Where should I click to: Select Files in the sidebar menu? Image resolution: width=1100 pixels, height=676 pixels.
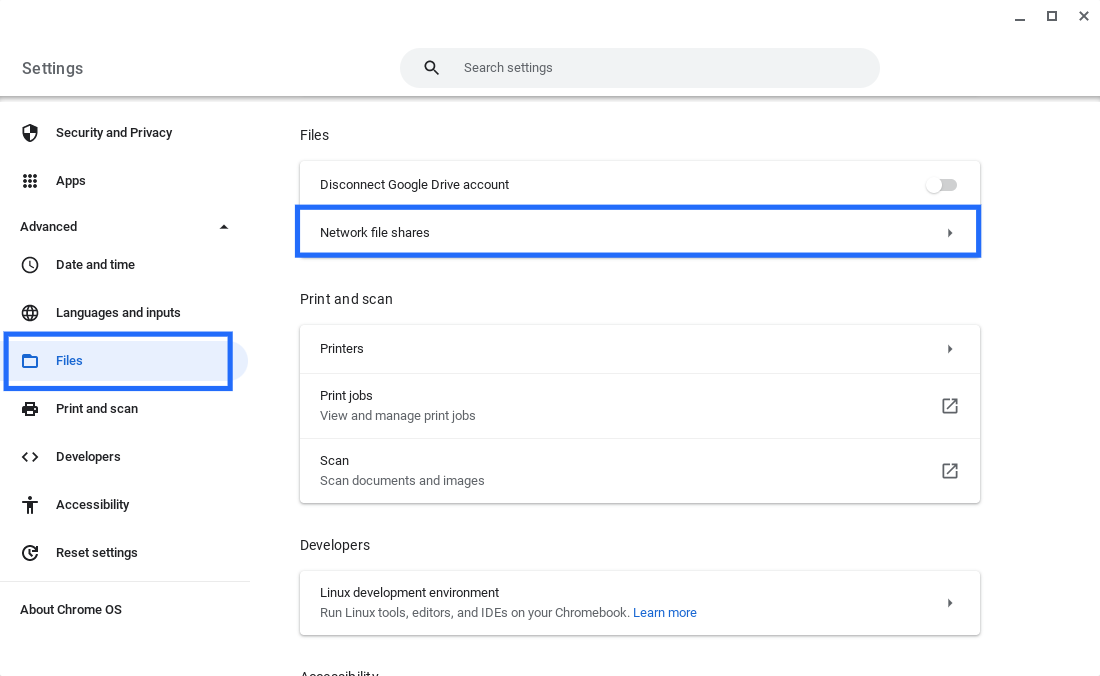[x=69, y=361]
